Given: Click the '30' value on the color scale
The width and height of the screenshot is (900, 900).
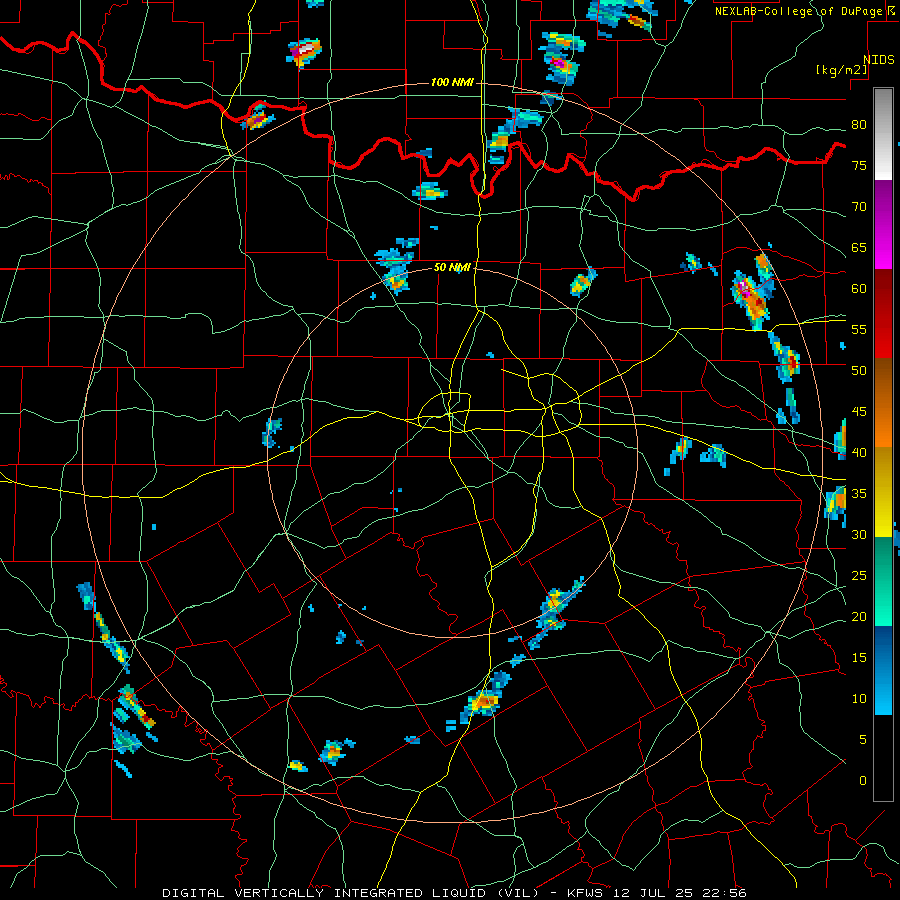Looking at the screenshot, I should [x=859, y=535].
